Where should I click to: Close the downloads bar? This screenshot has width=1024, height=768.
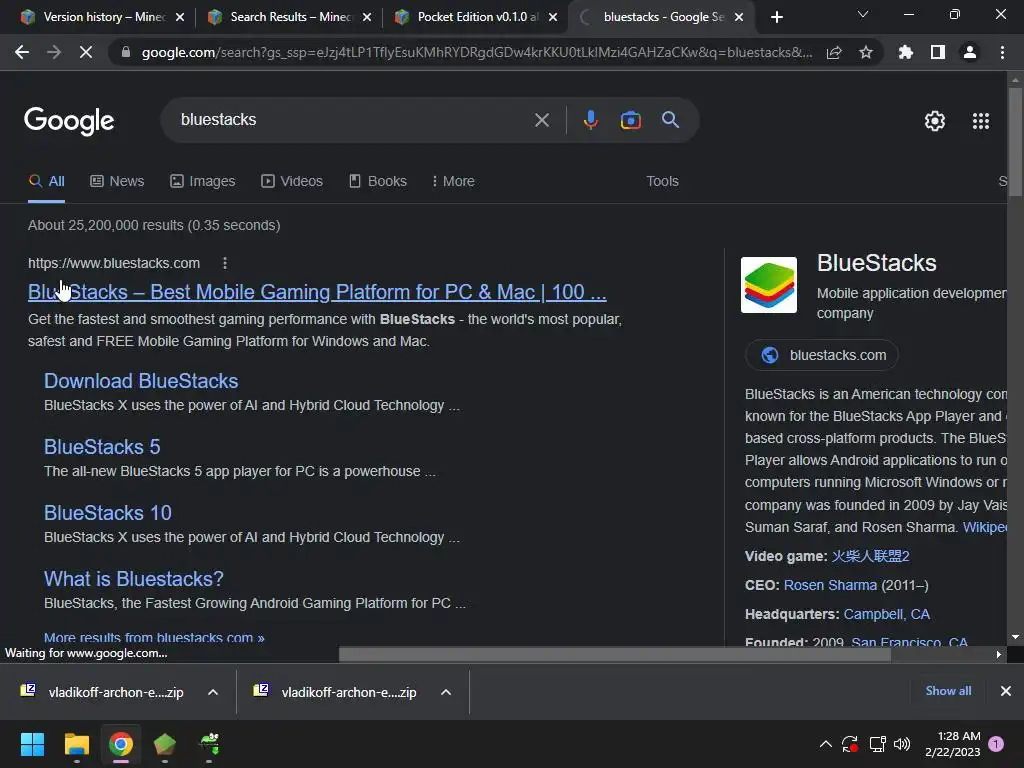(1006, 691)
